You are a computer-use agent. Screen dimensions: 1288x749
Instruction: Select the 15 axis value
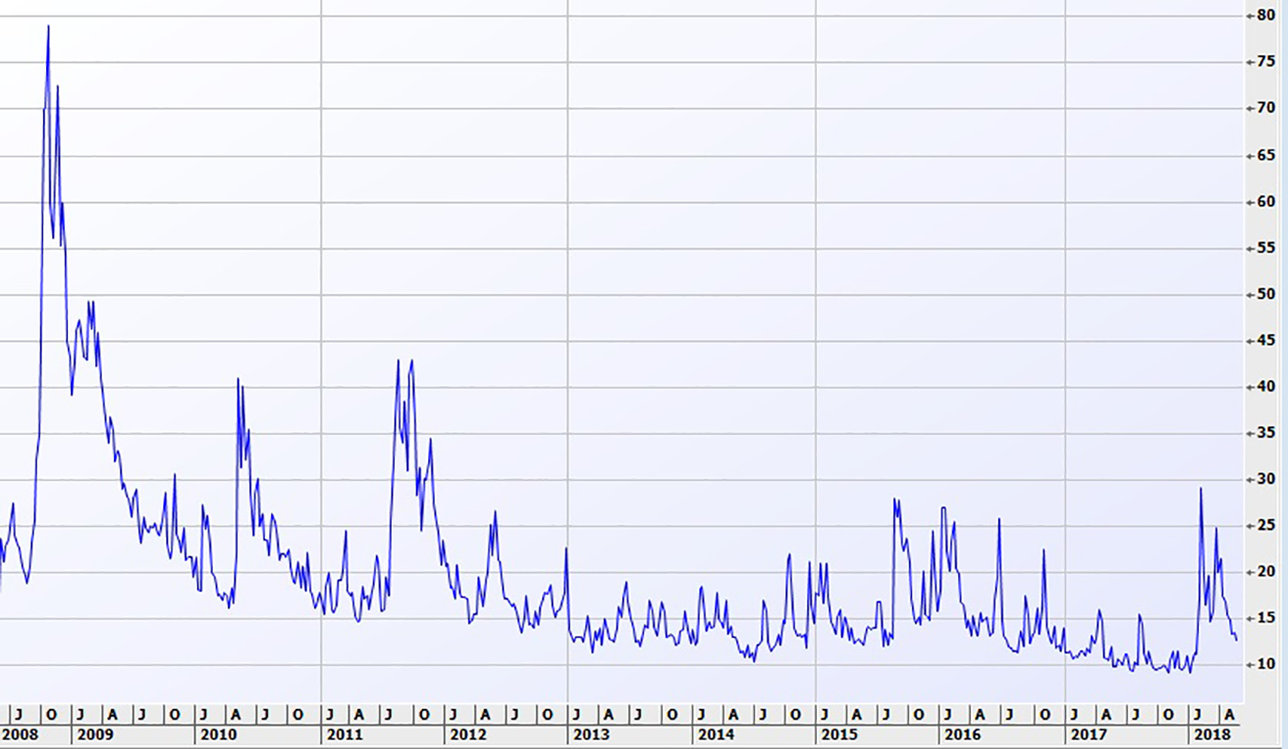click(1265, 618)
